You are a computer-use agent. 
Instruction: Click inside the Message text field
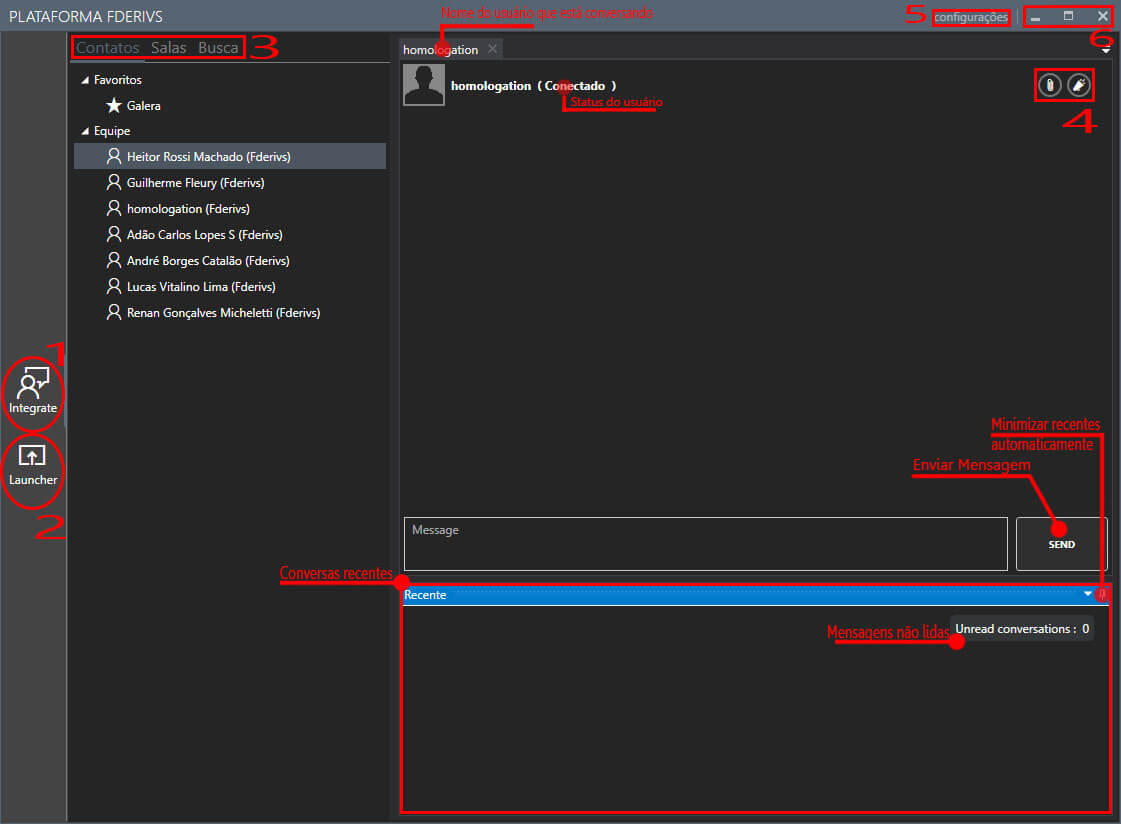[705, 543]
